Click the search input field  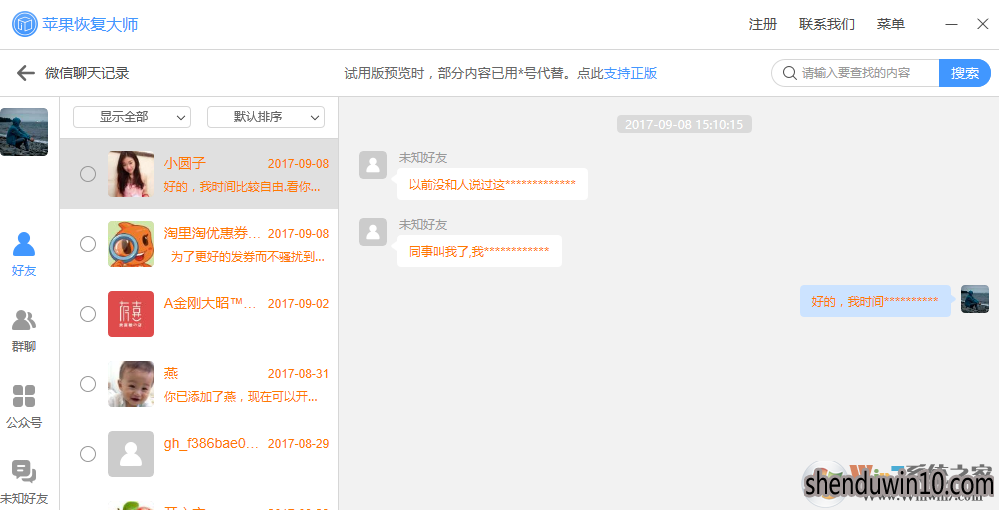coord(856,73)
